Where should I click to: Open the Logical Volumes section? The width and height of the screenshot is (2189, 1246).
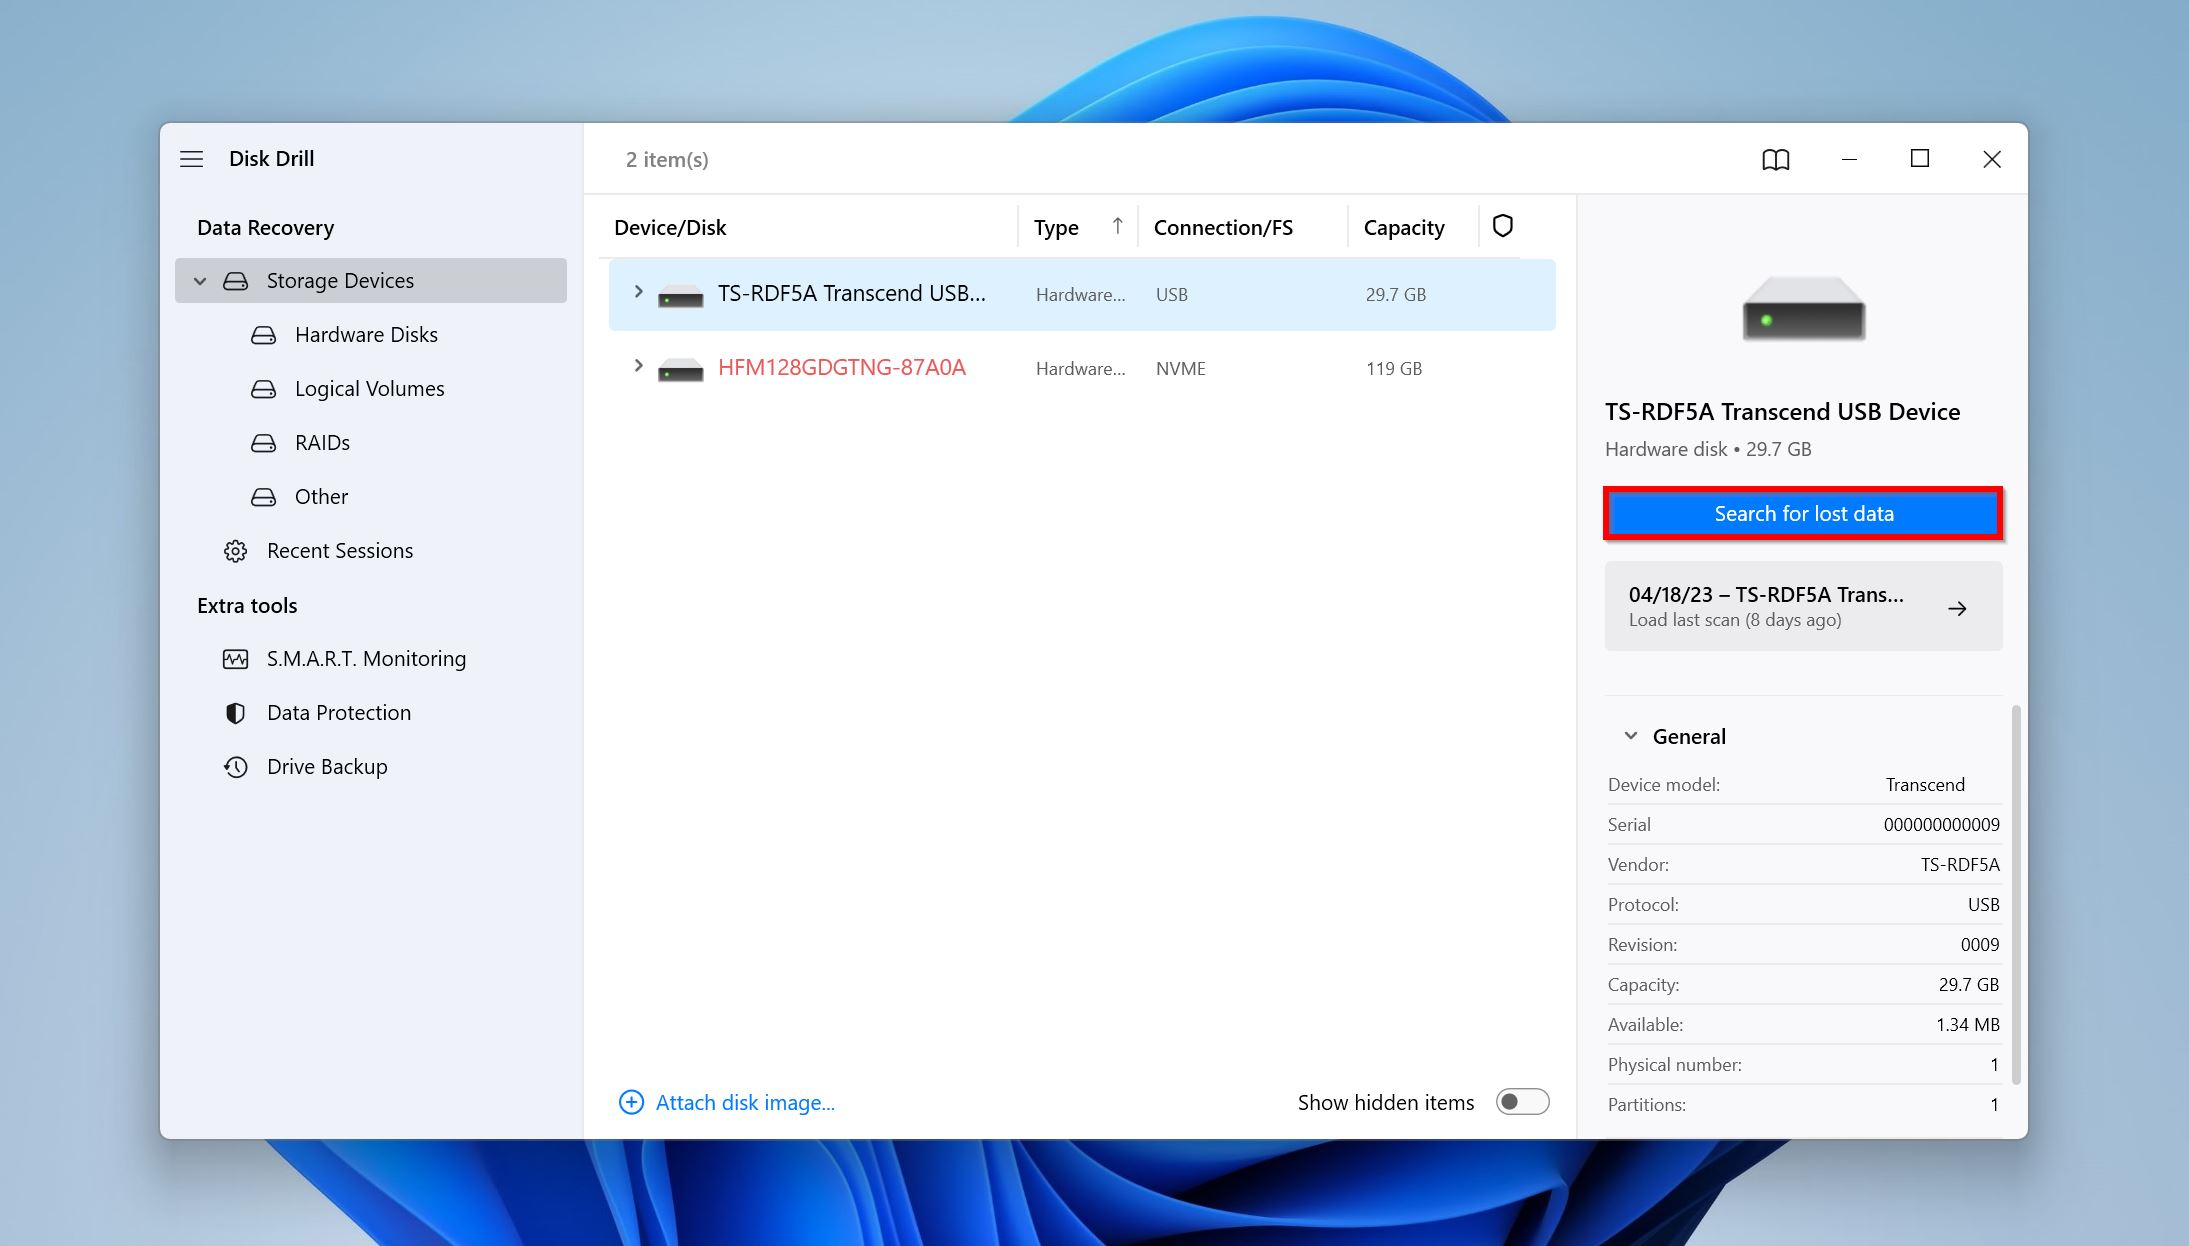pos(368,388)
